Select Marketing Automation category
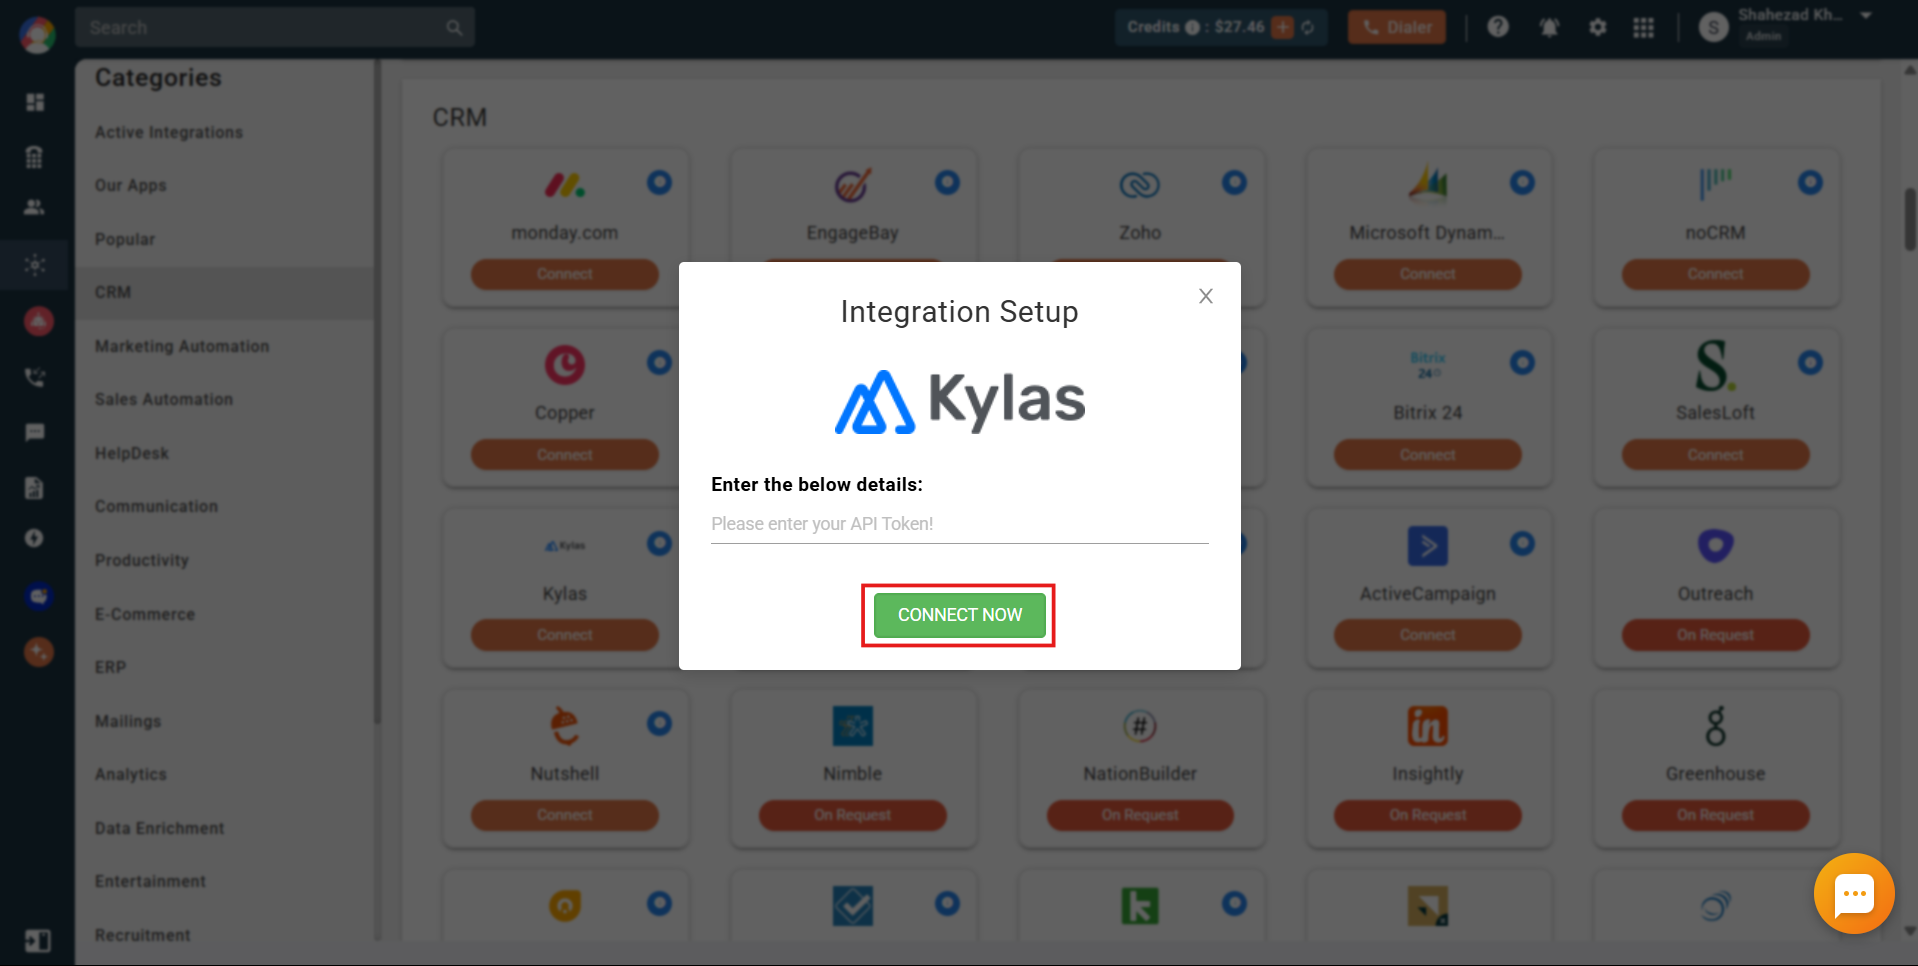The image size is (1918, 966). coord(182,346)
